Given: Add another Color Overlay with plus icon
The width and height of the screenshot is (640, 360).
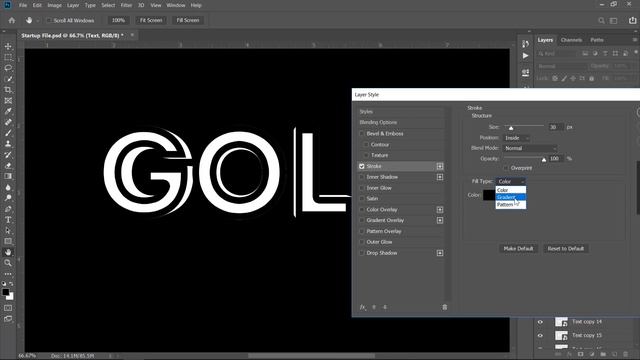Looking at the screenshot, I should click(440, 209).
